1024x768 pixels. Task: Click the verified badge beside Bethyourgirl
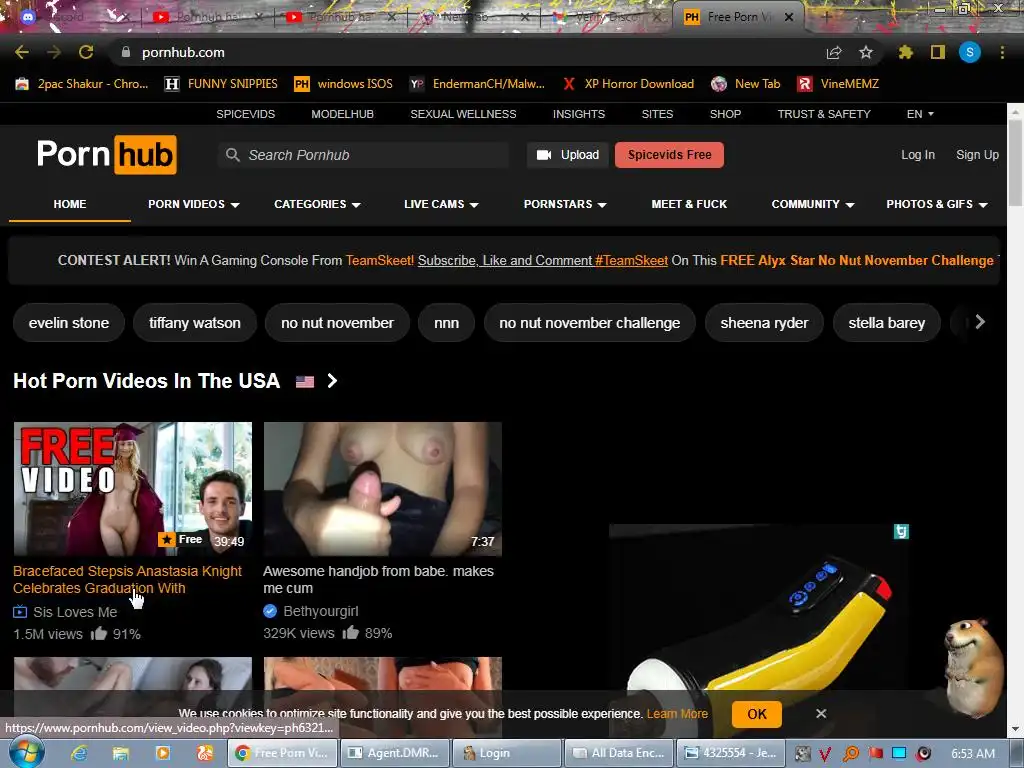click(x=270, y=611)
